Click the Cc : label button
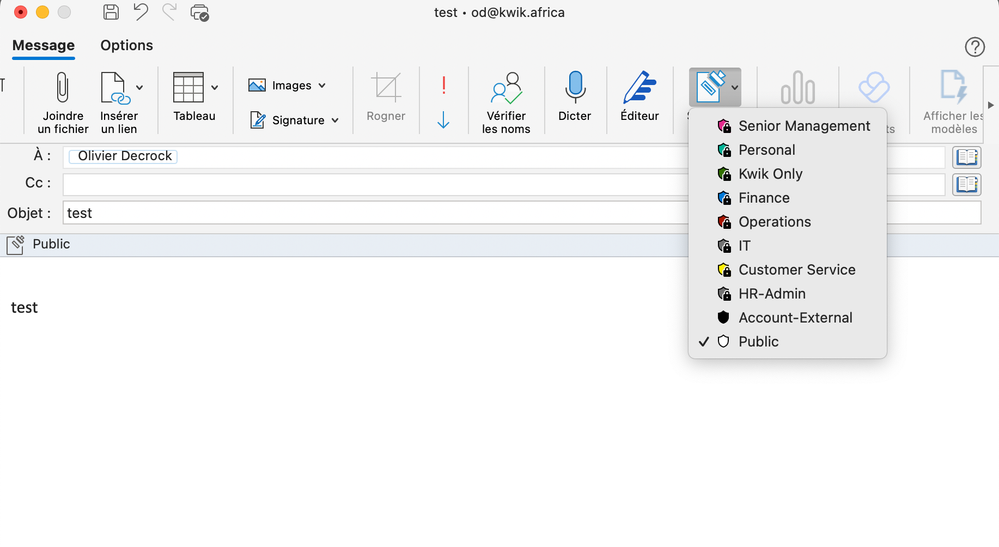The height and width of the screenshot is (547, 999). (x=38, y=183)
